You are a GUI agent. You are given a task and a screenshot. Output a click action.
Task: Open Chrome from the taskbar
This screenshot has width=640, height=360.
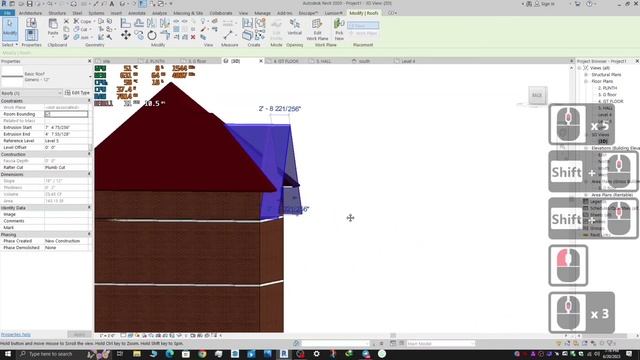tap(202, 354)
